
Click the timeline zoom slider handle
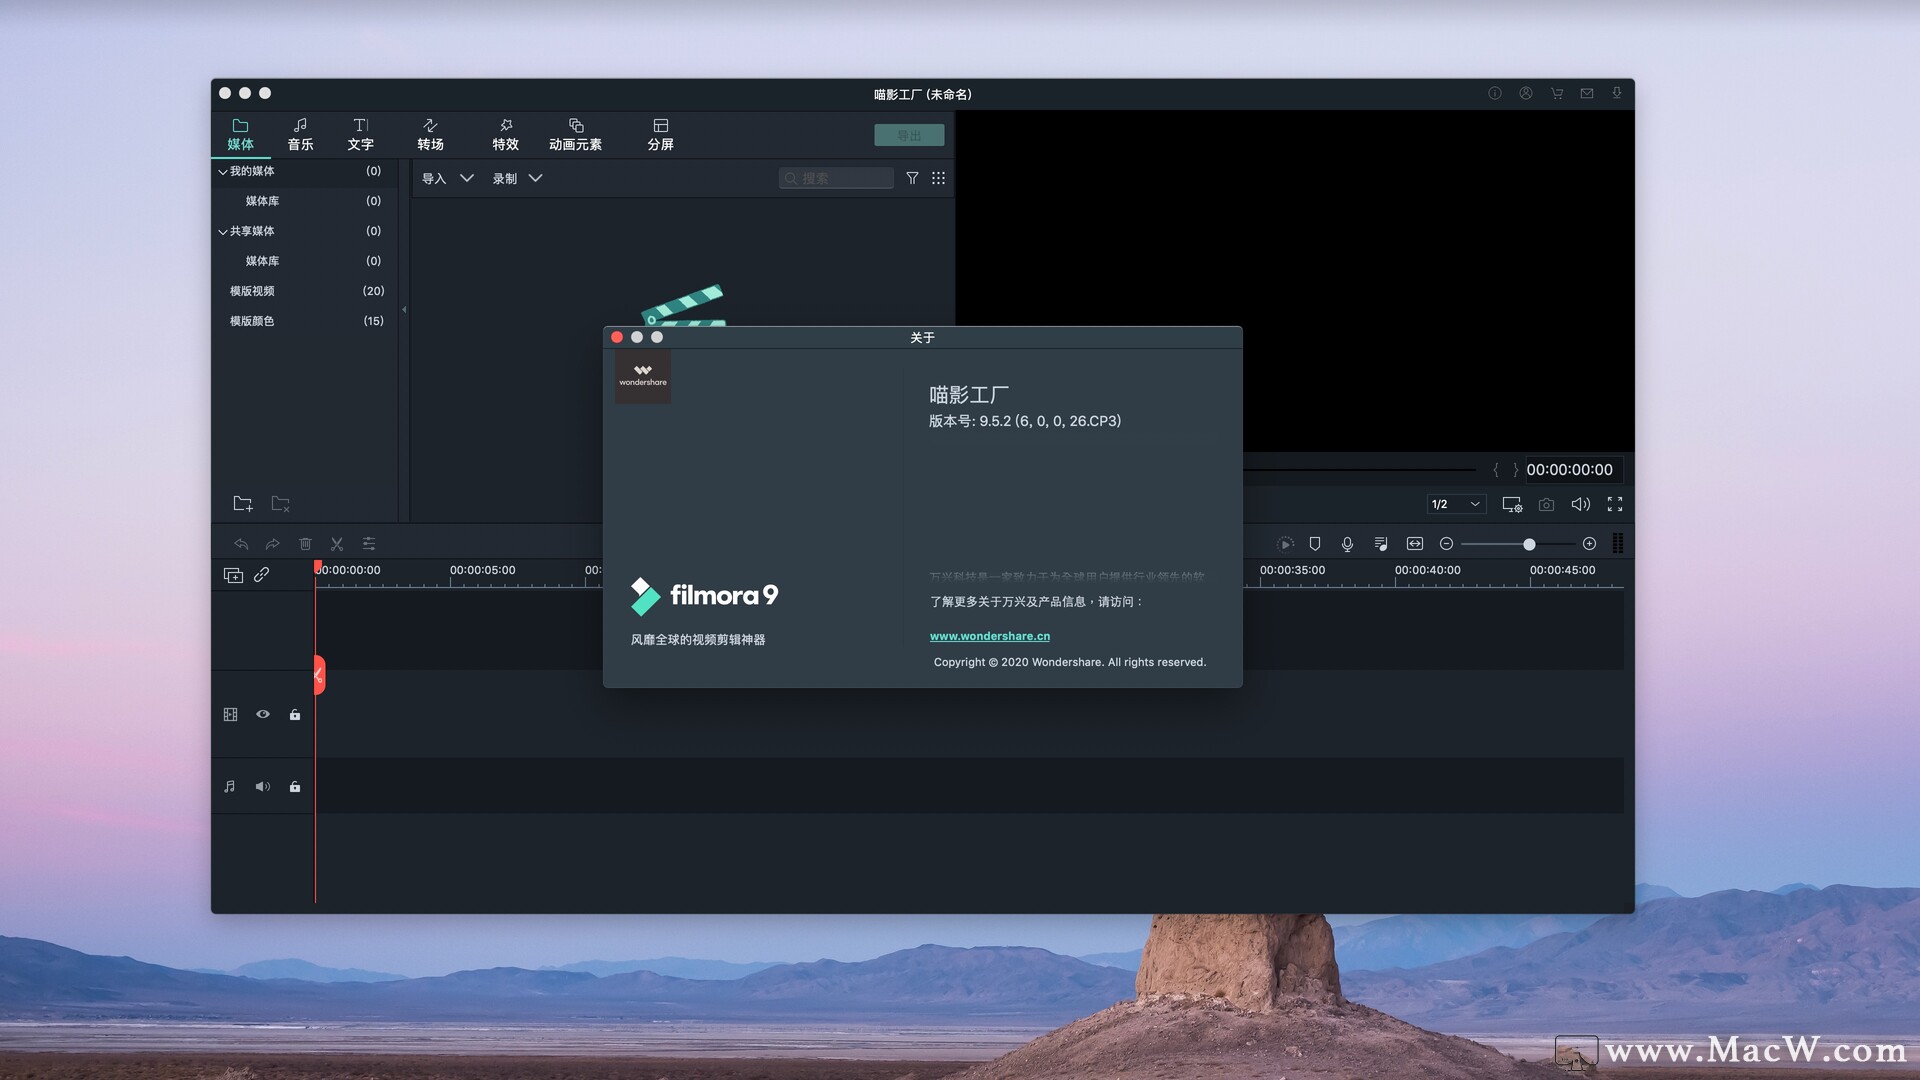click(x=1529, y=544)
